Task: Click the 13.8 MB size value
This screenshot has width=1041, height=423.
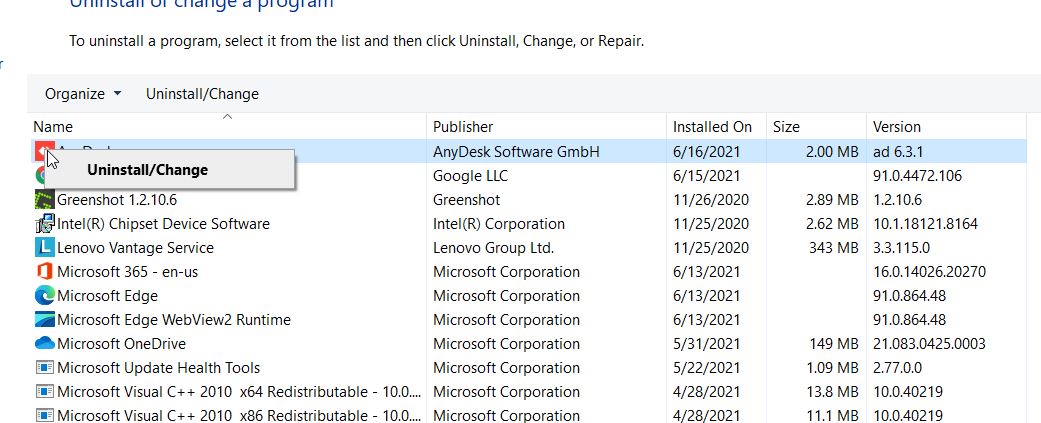Action: [x=833, y=391]
